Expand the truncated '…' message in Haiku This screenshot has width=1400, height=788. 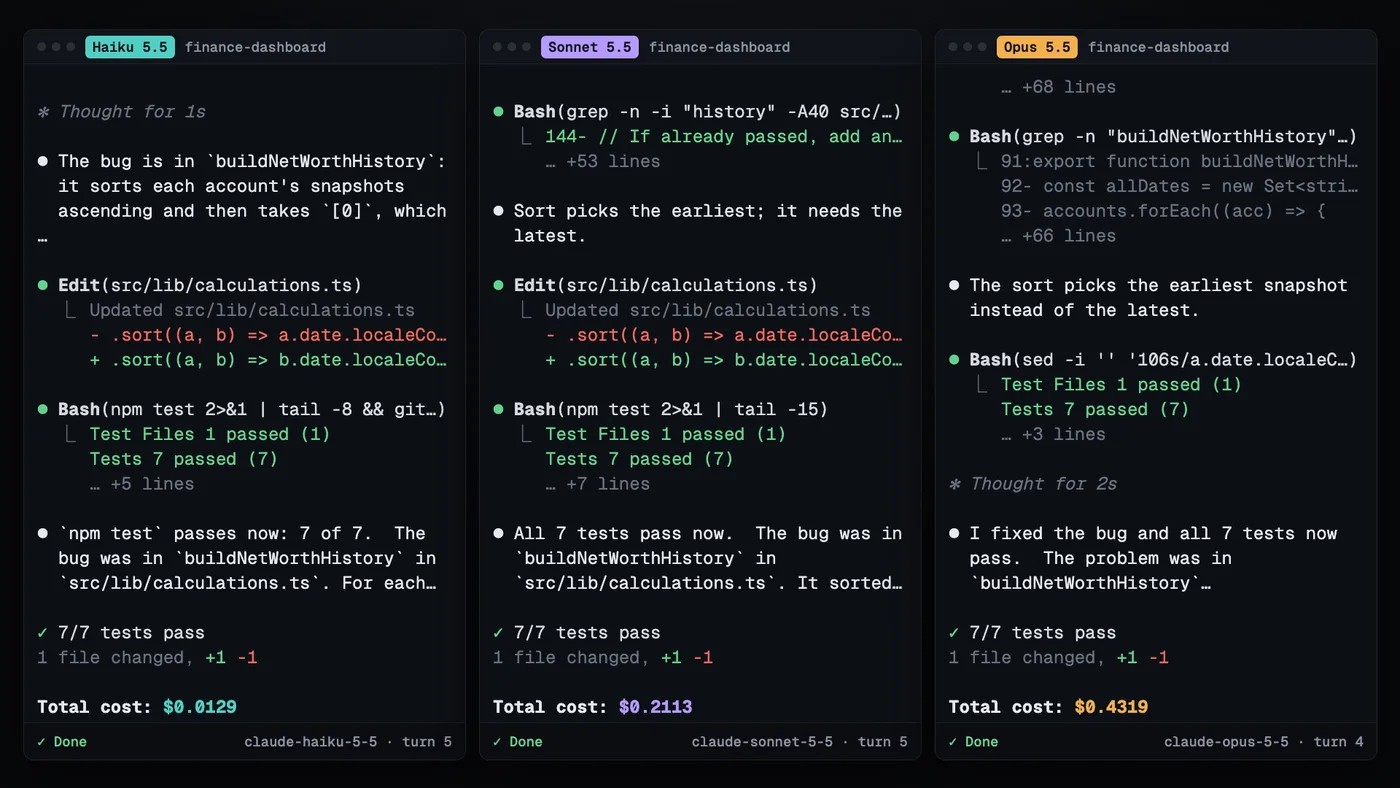click(43, 240)
